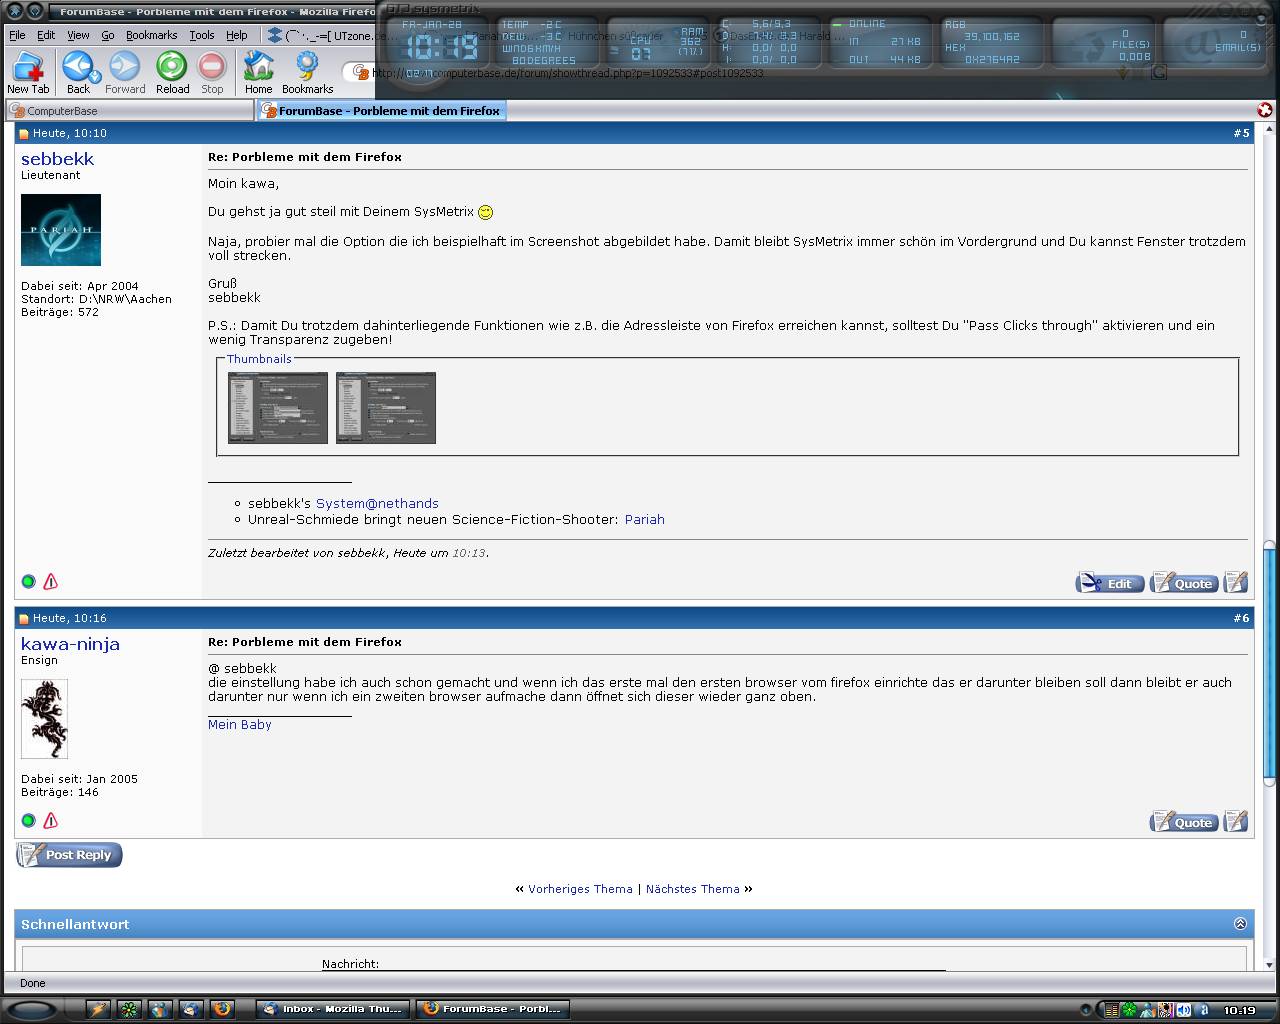Click the Post Reply button
The width and height of the screenshot is (1280, 1024).
point(69,855)
